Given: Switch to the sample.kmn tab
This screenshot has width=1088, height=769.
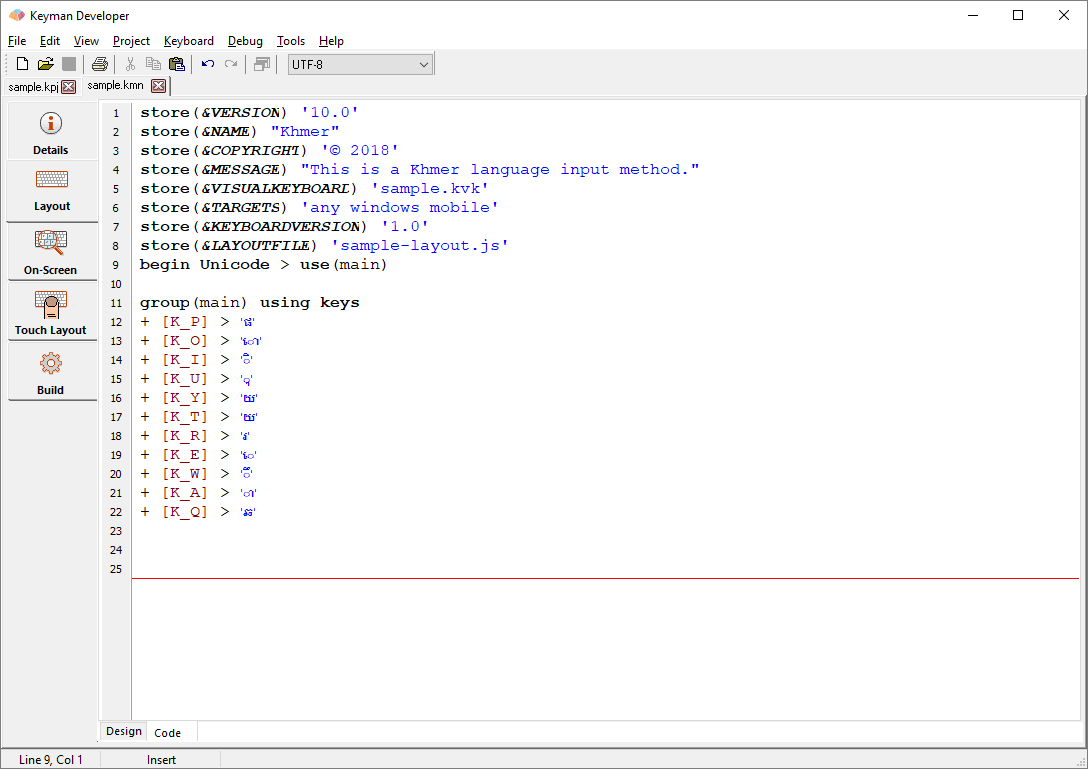Looking at the screenshot, I should (x=115, y=85).
